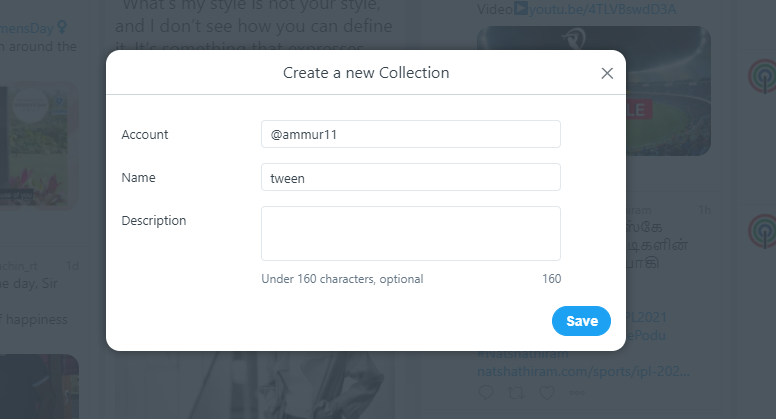Click the chin_rt username in left column

(x=19, y=266)
